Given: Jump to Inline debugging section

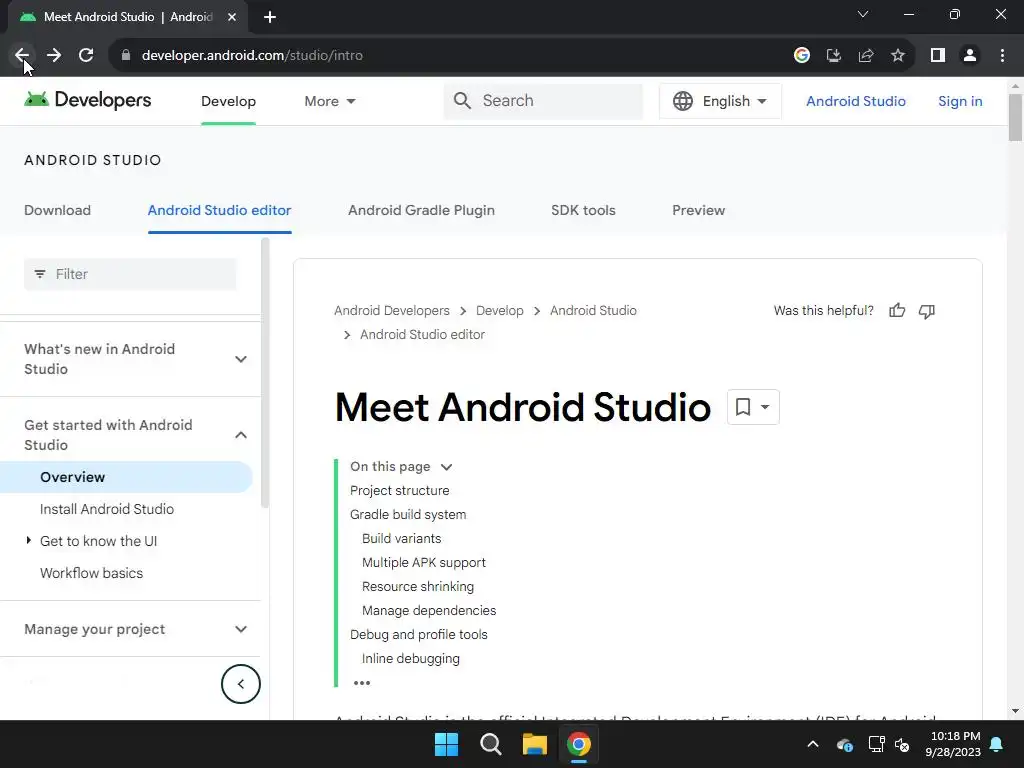Looking at the screenshot, I should click(411, 659).
